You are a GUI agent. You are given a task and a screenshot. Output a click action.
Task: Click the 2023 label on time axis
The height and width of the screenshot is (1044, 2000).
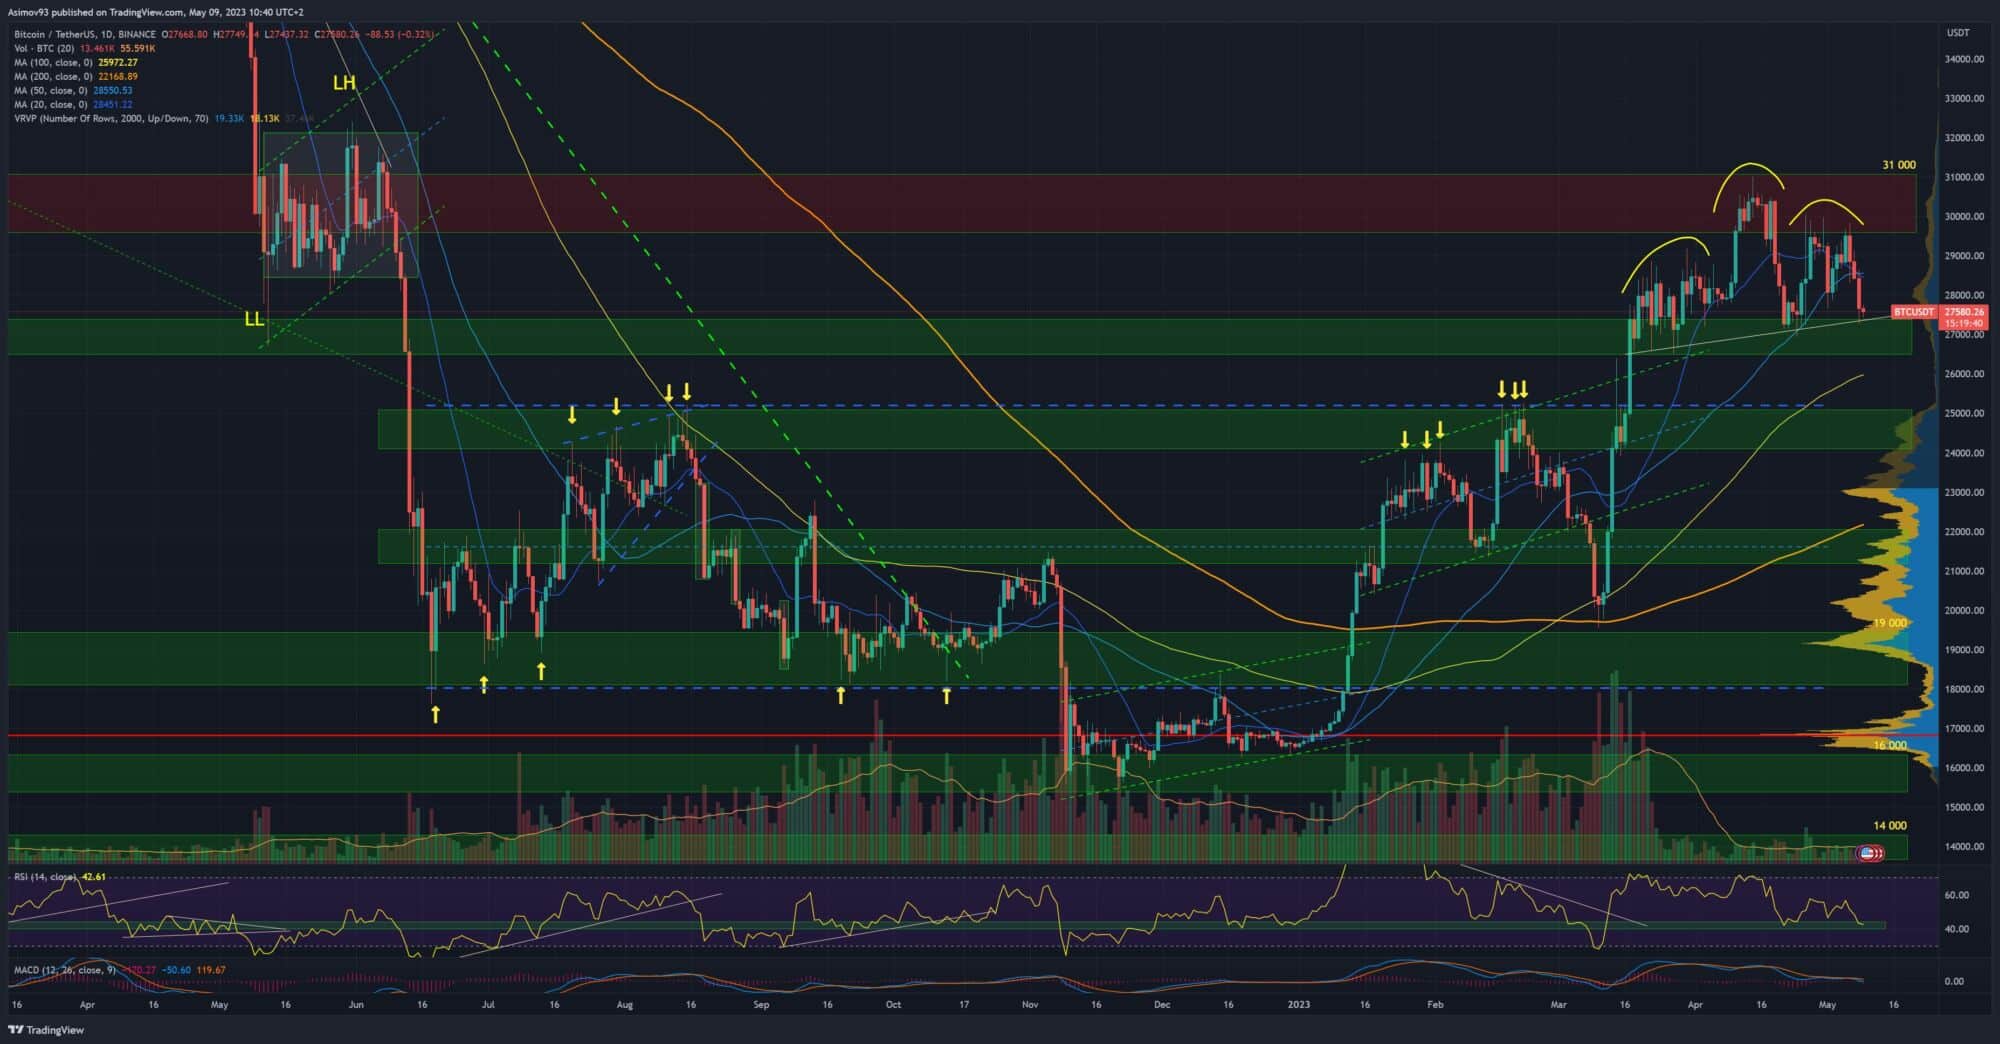coord(1298,1005)
